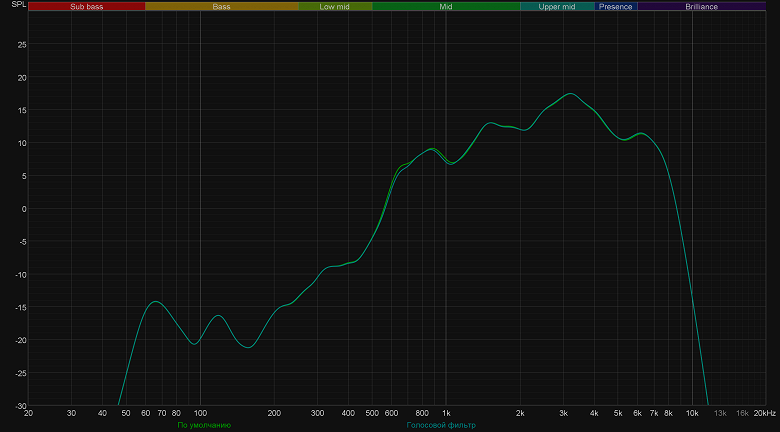Click the 10k frequency axis label
The image size is (780, 432).
[x=692, y=414]
